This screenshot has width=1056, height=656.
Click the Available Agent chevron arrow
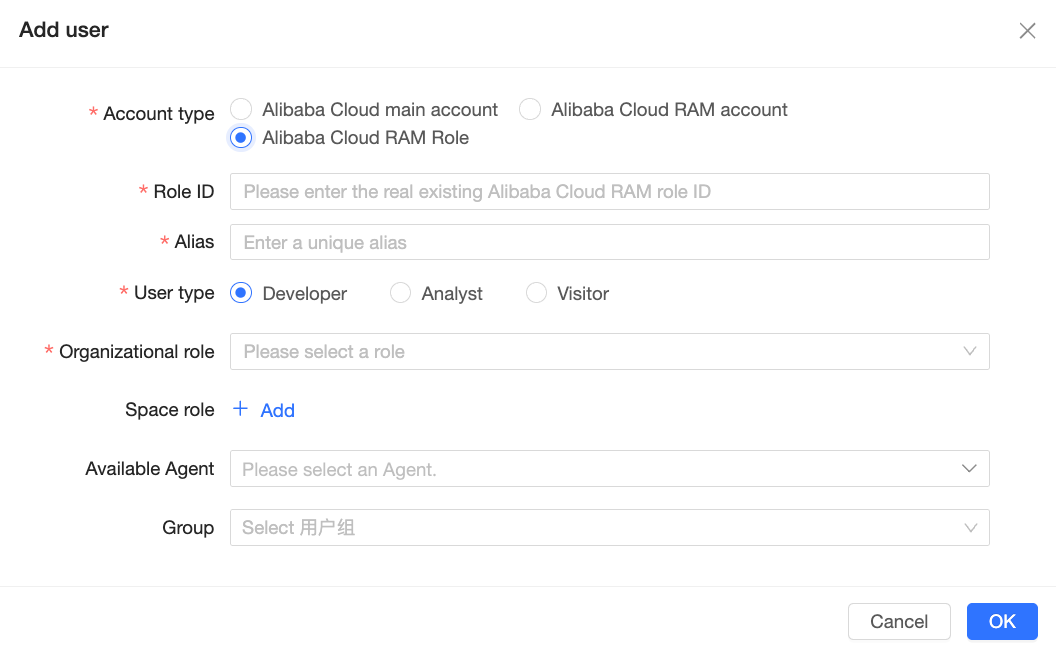point(970,468)
